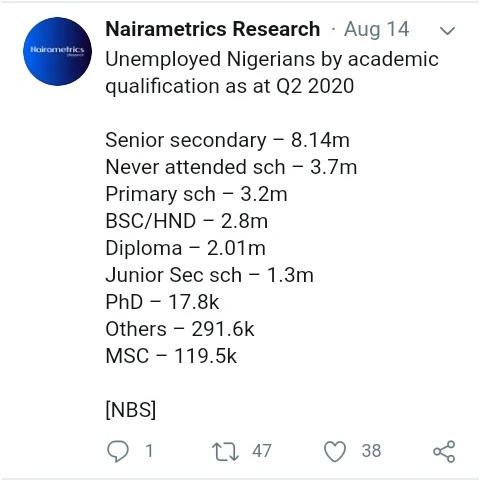Click the reply speech bubble icon
The image size is (480, 481).
118,451
